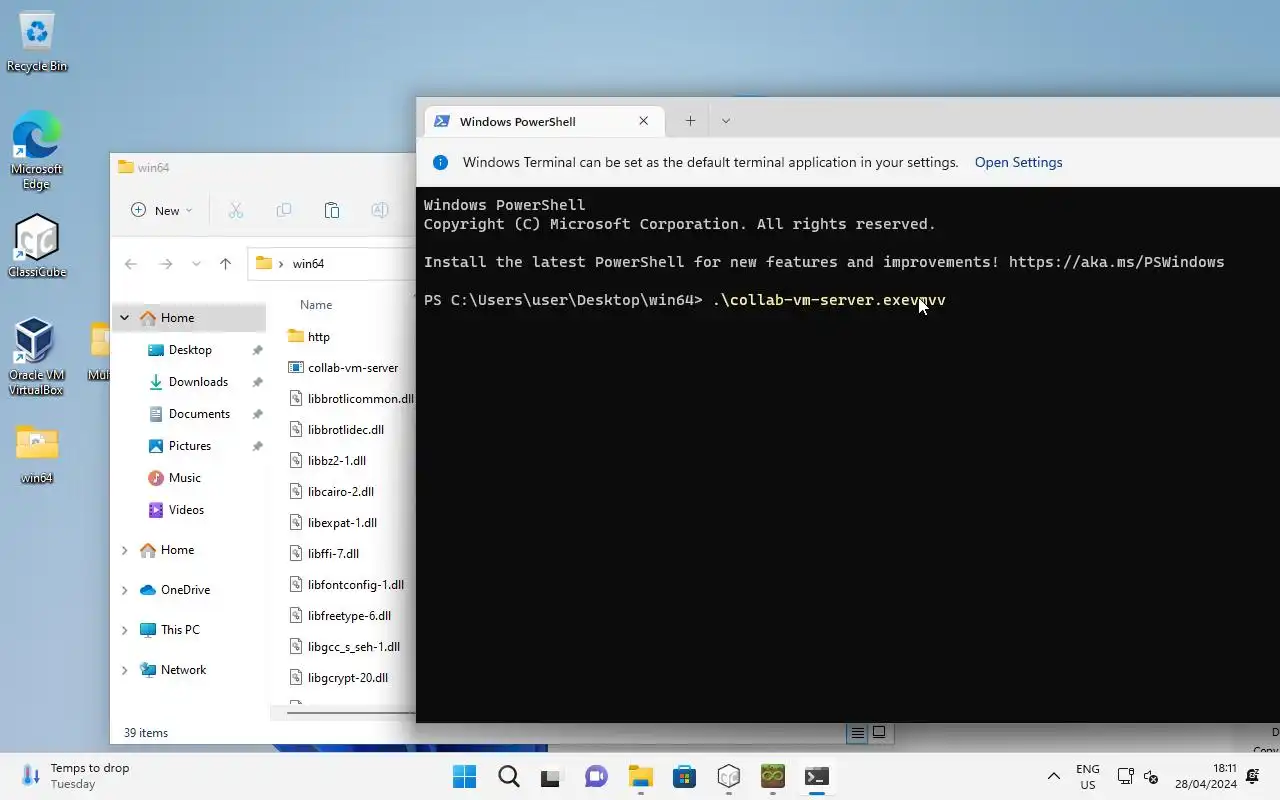
Task: Open Task View on the taskbar
Action: tap(552, 777)
